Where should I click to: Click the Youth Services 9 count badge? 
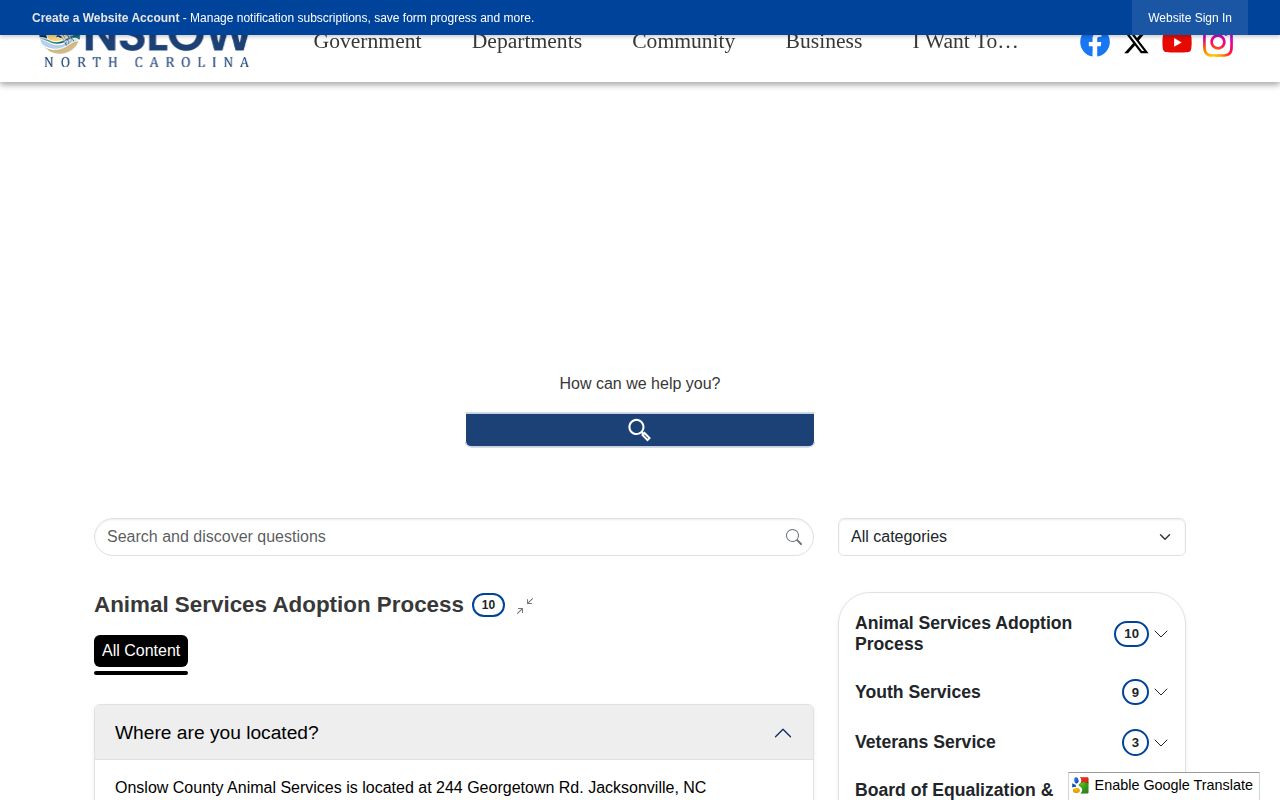pyautogui.click(x=1135, y=692)
